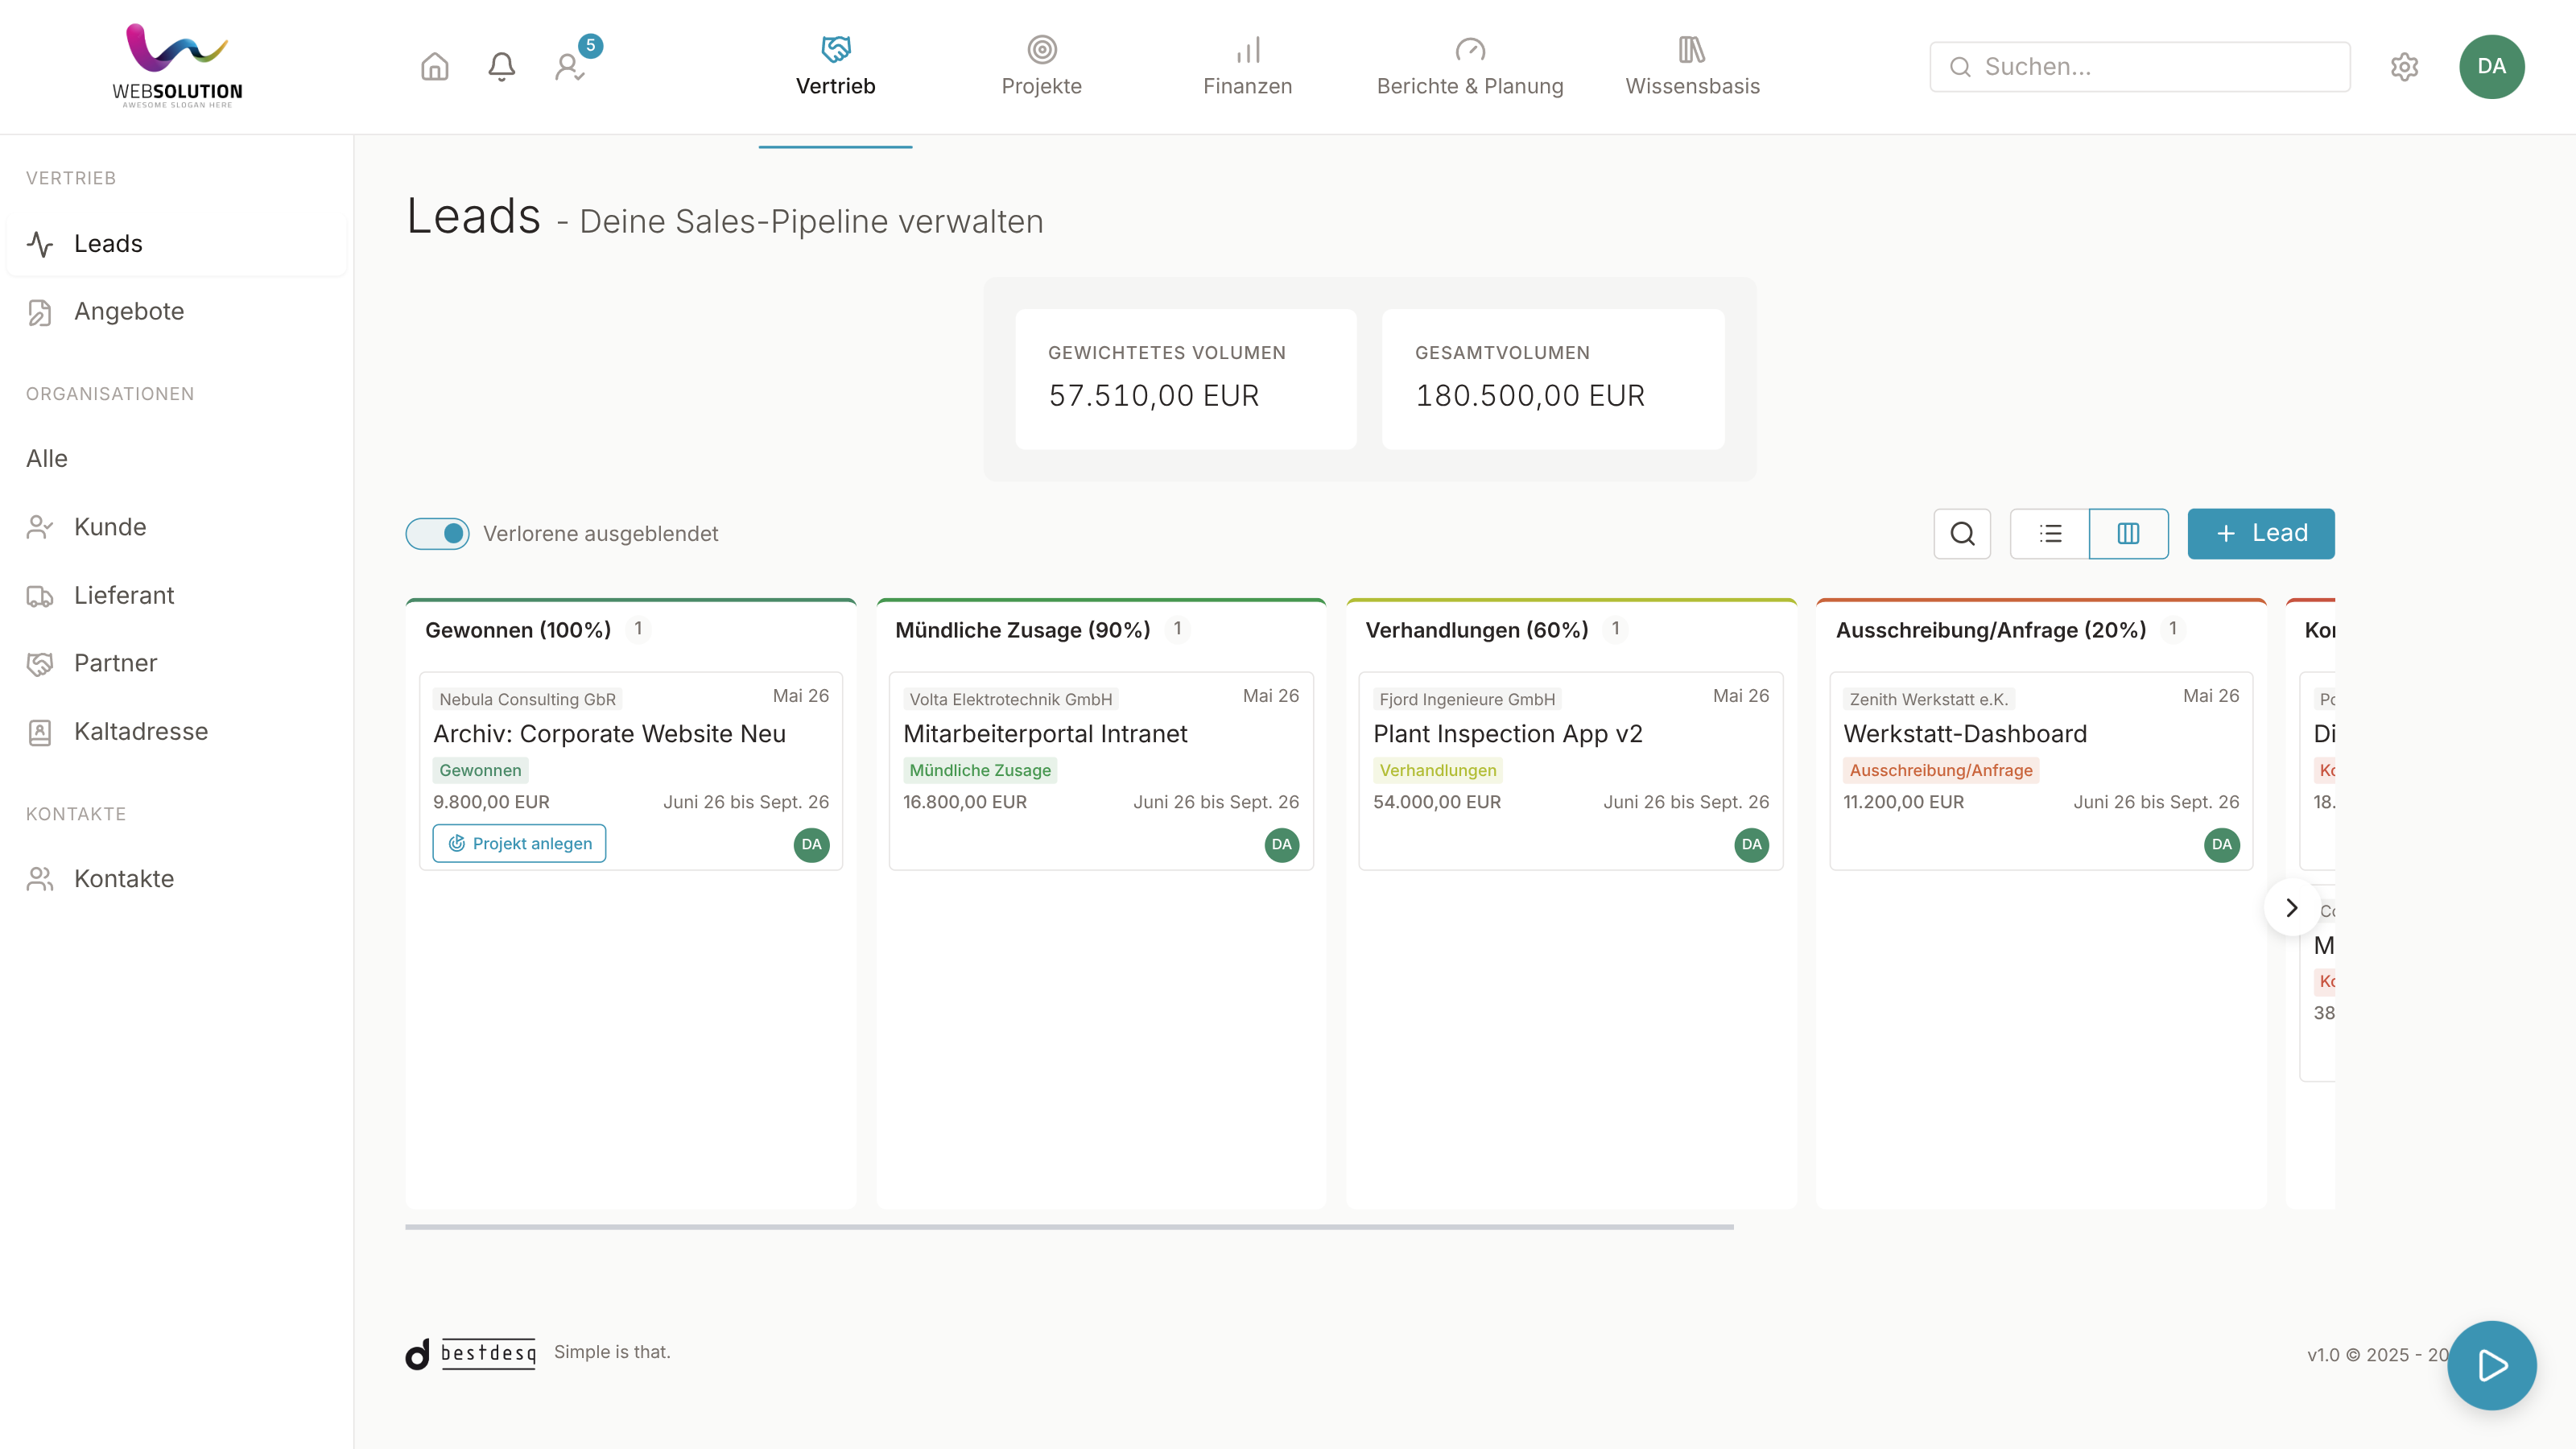Viewport: 2576px width, 1449px height.
Task: Click the Kunde person icon
Action: click(40, 527)
